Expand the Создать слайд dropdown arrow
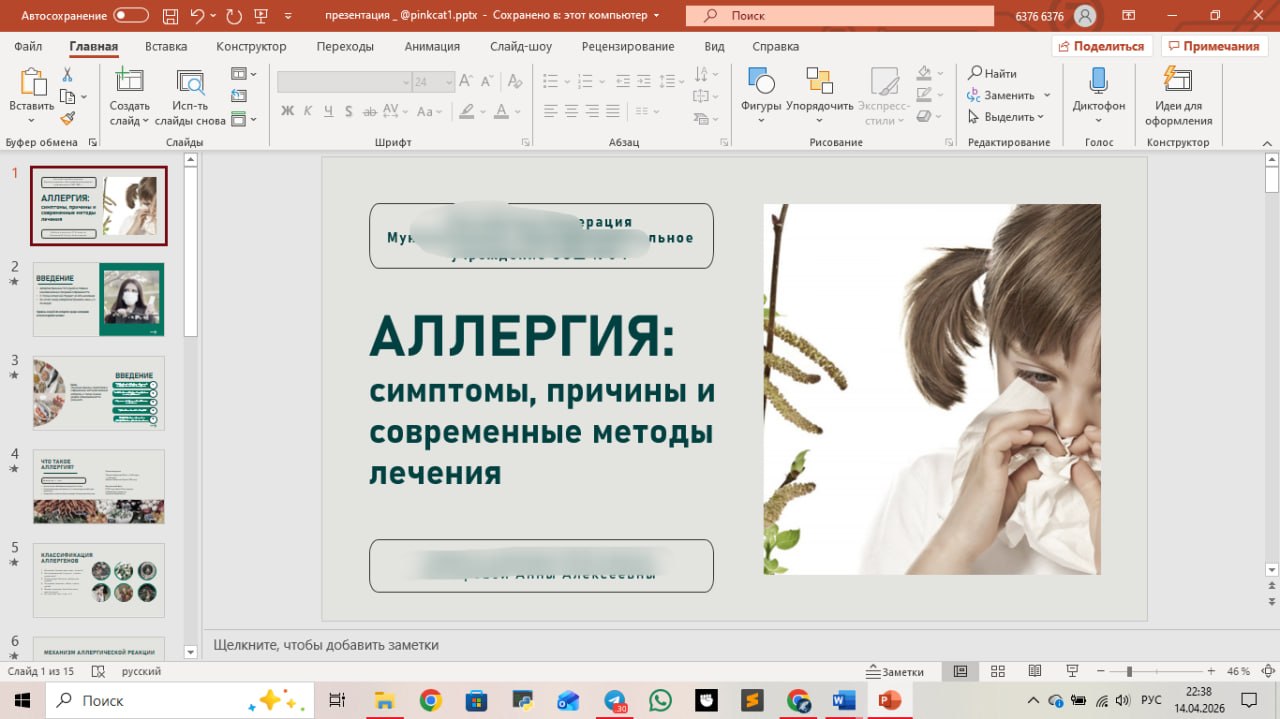The width and height of the screenshot is (1280, 719). tap(145, 121)
